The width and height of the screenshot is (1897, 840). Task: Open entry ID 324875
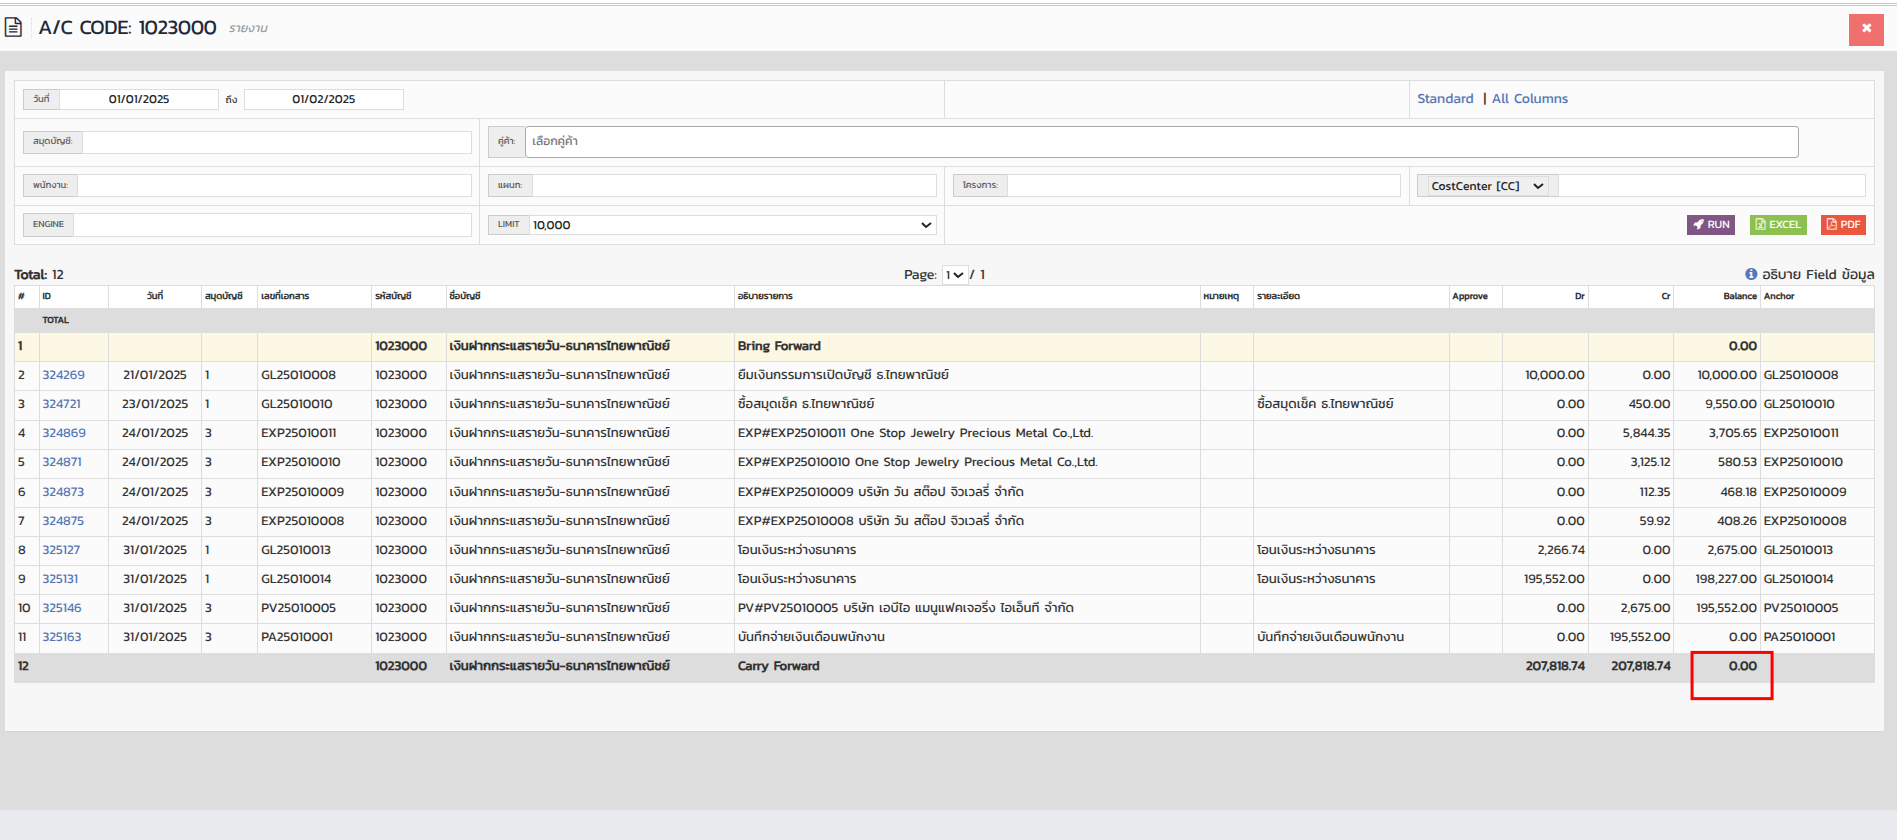[63, 521]
